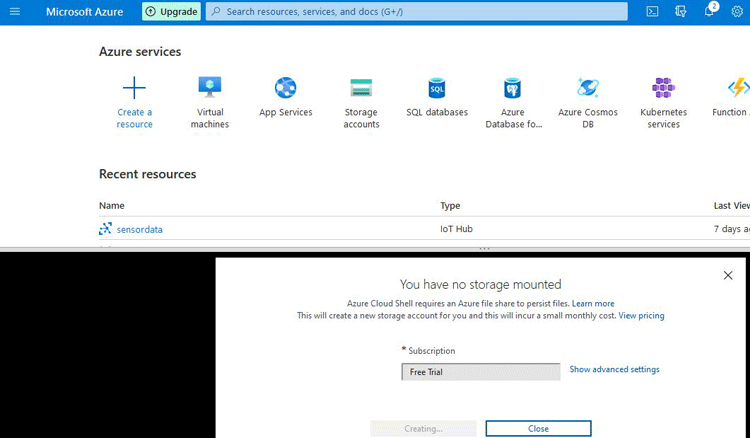Click Show advanced settings link
750x438 pixels.
pyautogui.click(x=614, y=369)
